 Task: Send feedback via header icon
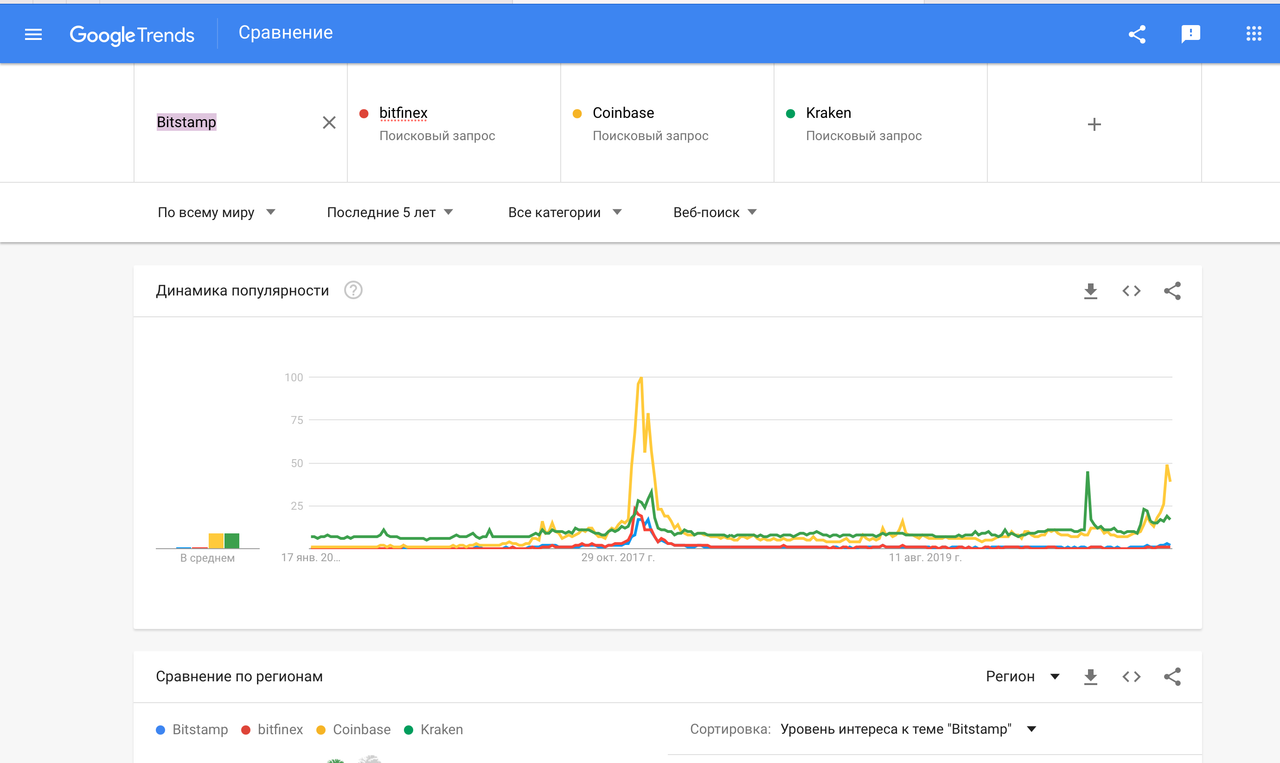[x=1190, y=34]
